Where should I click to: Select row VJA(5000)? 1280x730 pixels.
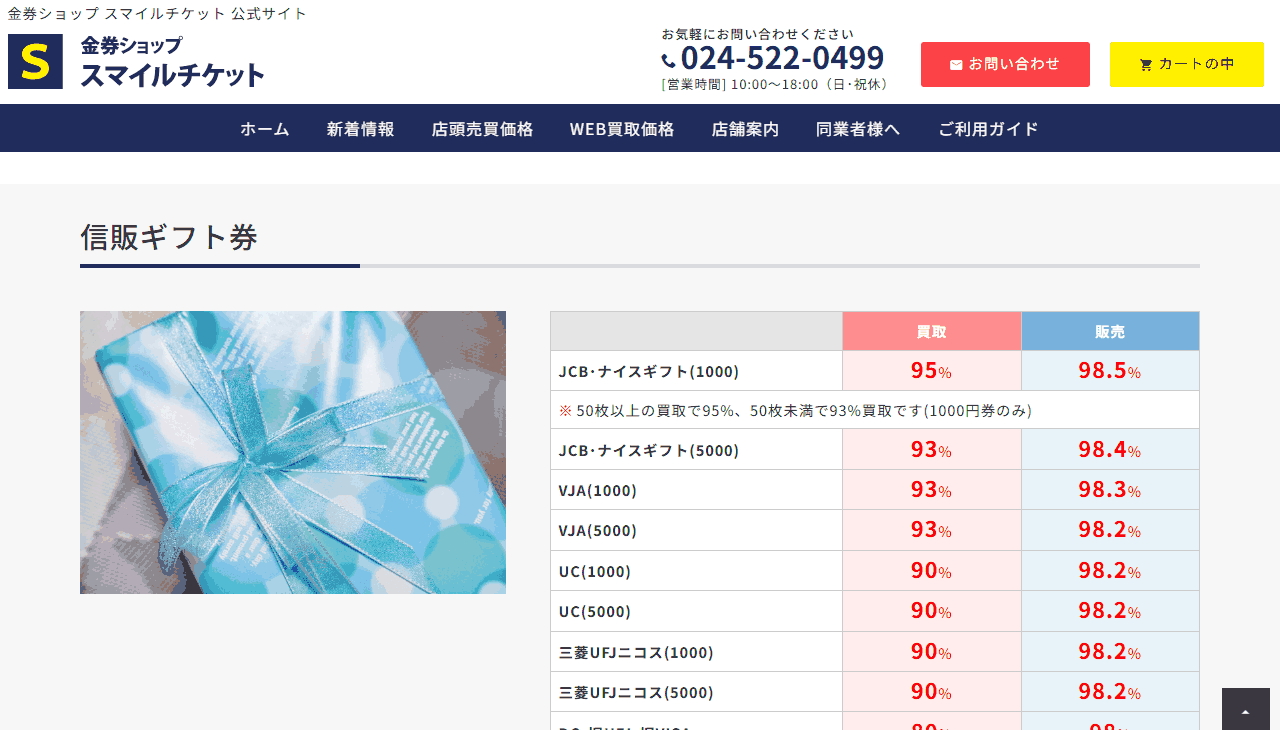pos(875,530)
